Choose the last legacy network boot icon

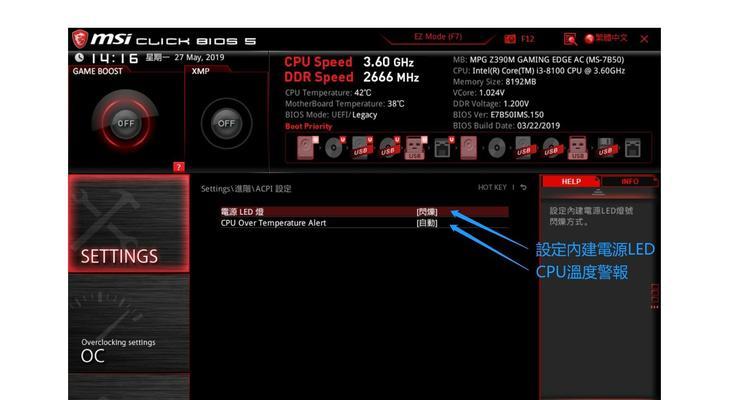pyautogui.click(x=633, y=148)
